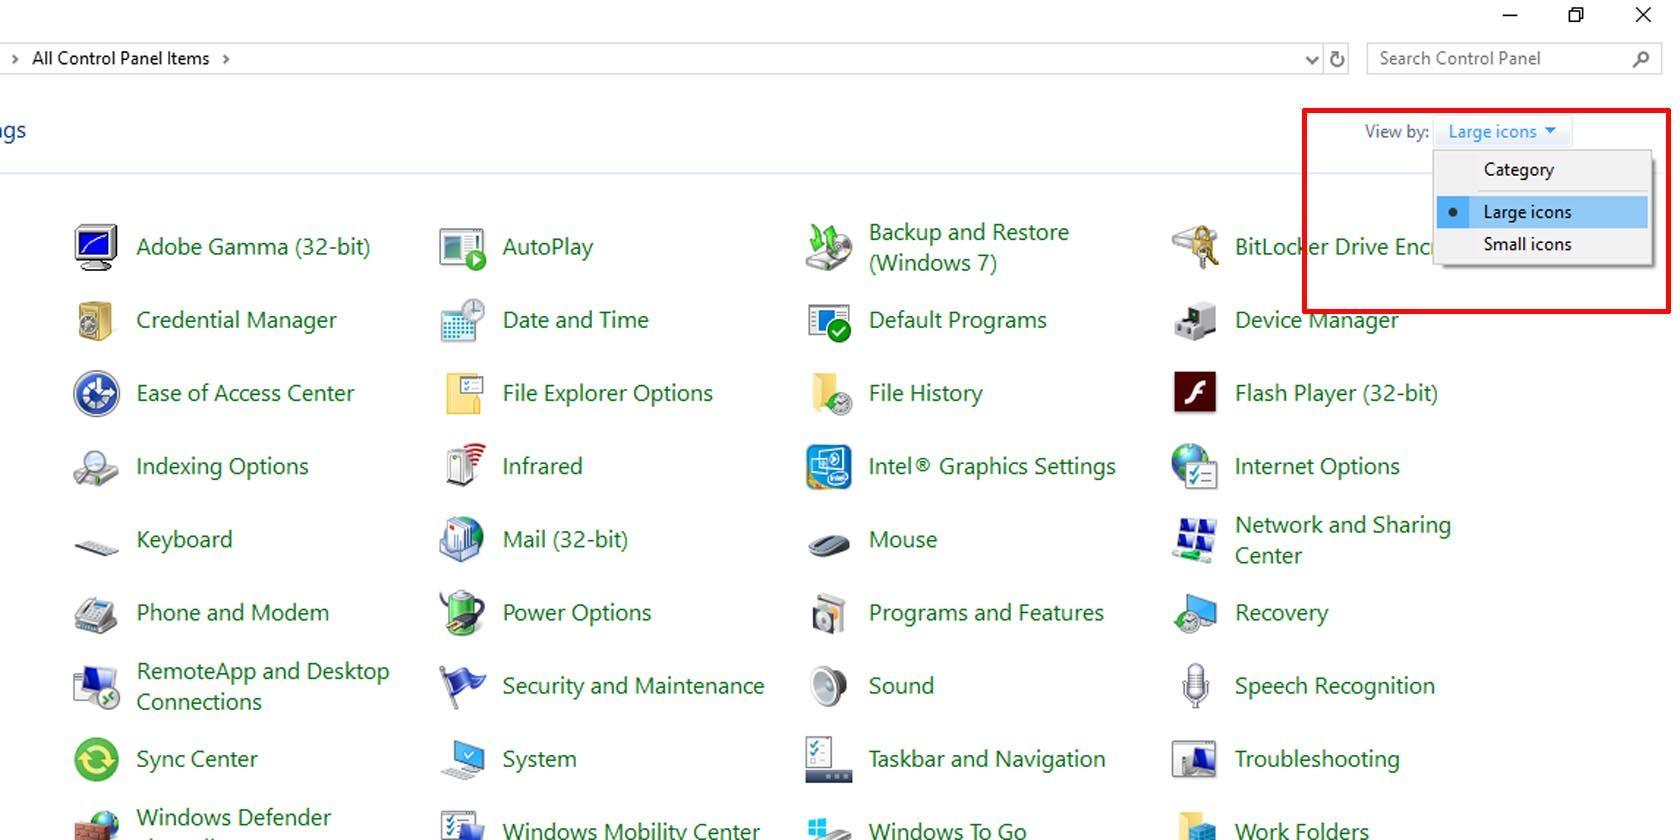The width and height of the screenshot is (1680, 840).
Task: Open Power Options link
Action: pyautogui.click(x=576, y=613)
